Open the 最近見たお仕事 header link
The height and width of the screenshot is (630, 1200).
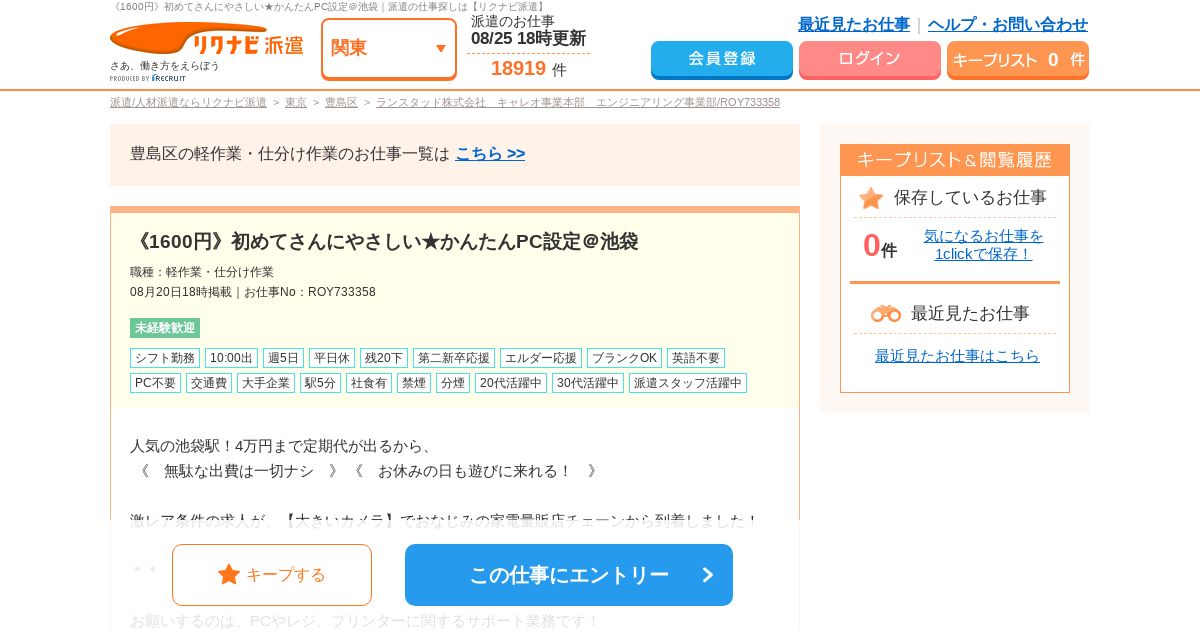pos(854,24)
